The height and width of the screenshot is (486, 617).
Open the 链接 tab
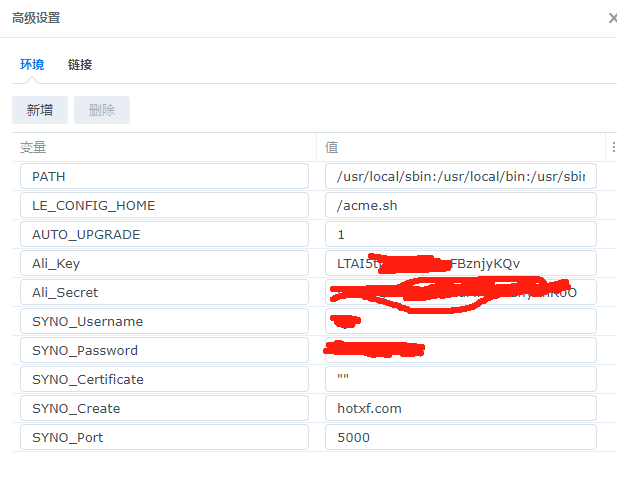tap(80, 64)
